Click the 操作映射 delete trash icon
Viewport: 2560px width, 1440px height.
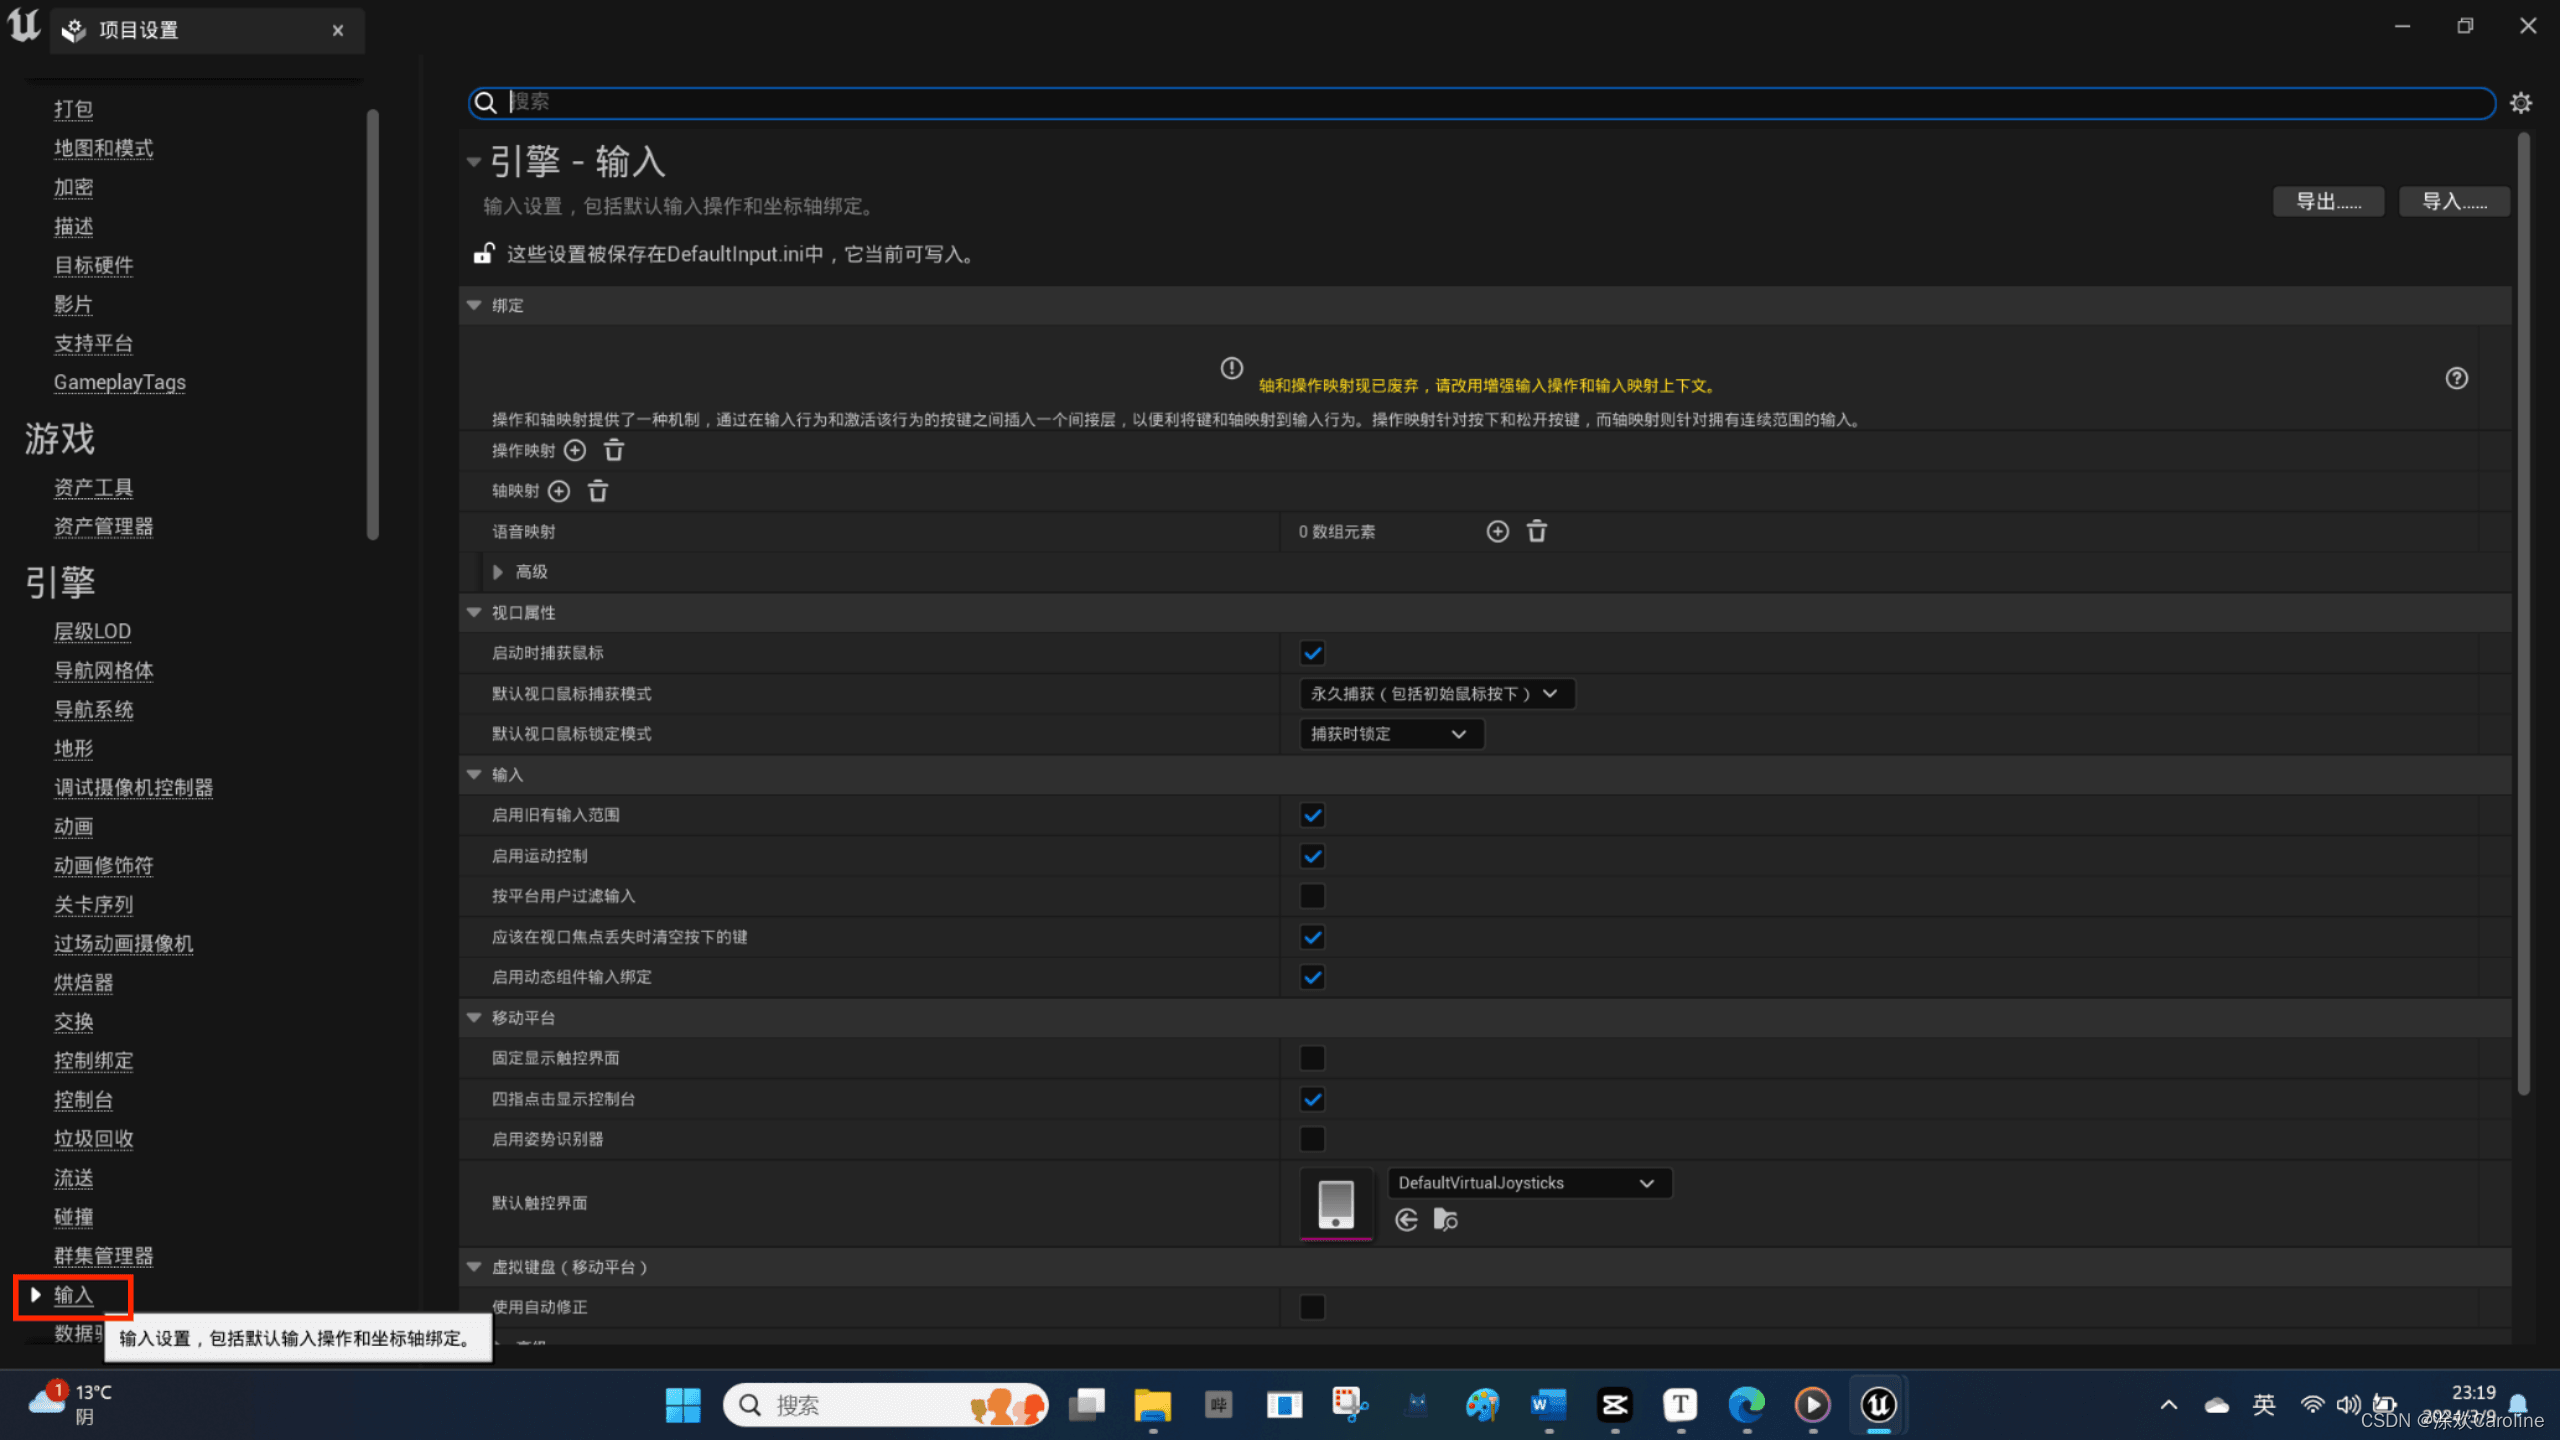(614, 448)
